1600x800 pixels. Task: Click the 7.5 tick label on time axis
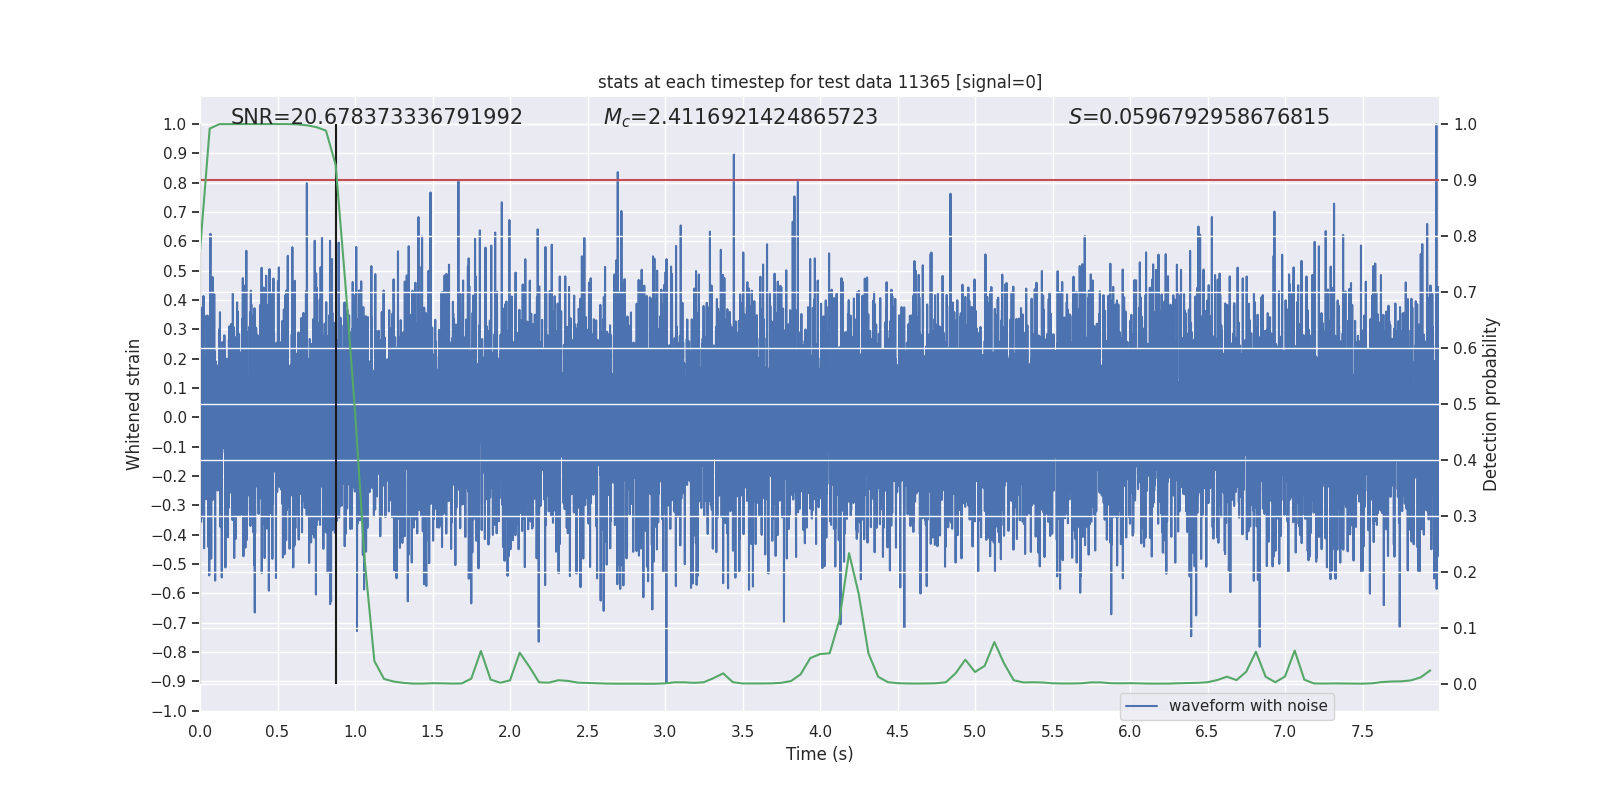1362,731
